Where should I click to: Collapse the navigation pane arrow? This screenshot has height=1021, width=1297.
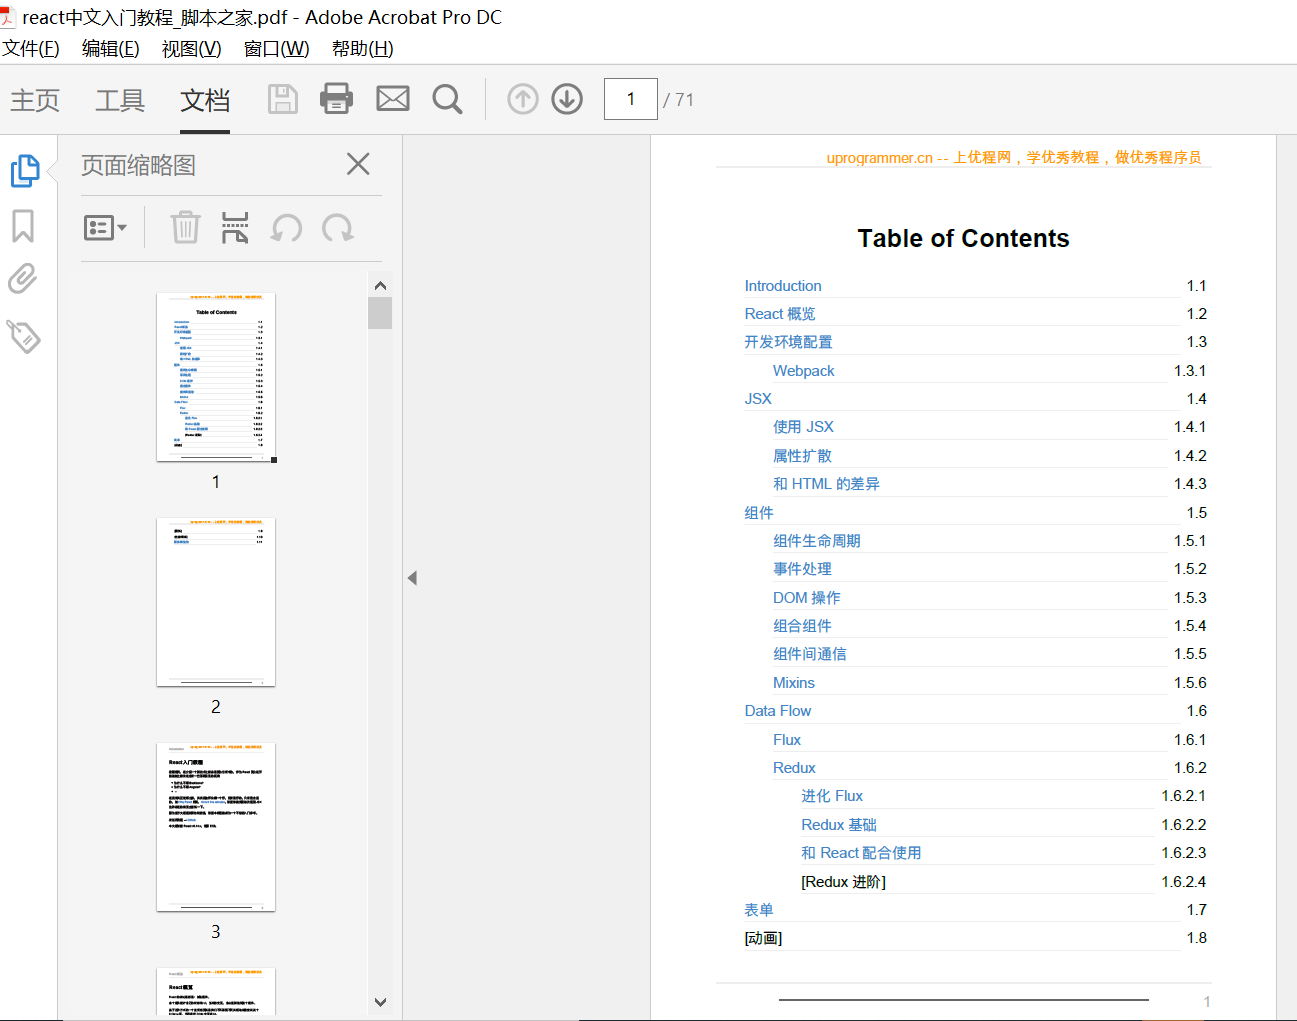[x=412, y=578]
